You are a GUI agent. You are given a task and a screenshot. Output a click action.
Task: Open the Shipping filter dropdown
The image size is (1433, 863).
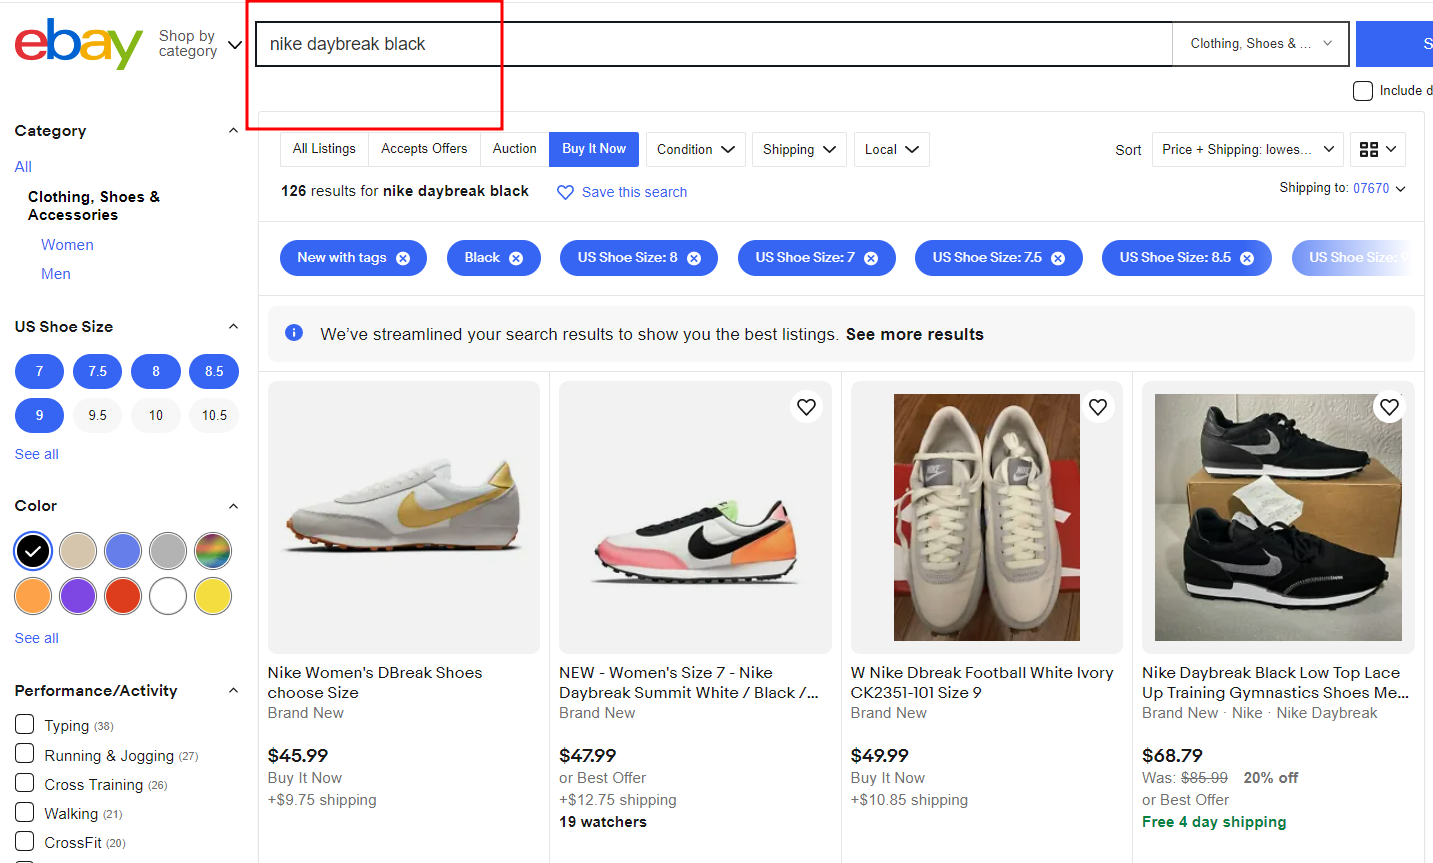pos(799,149)
